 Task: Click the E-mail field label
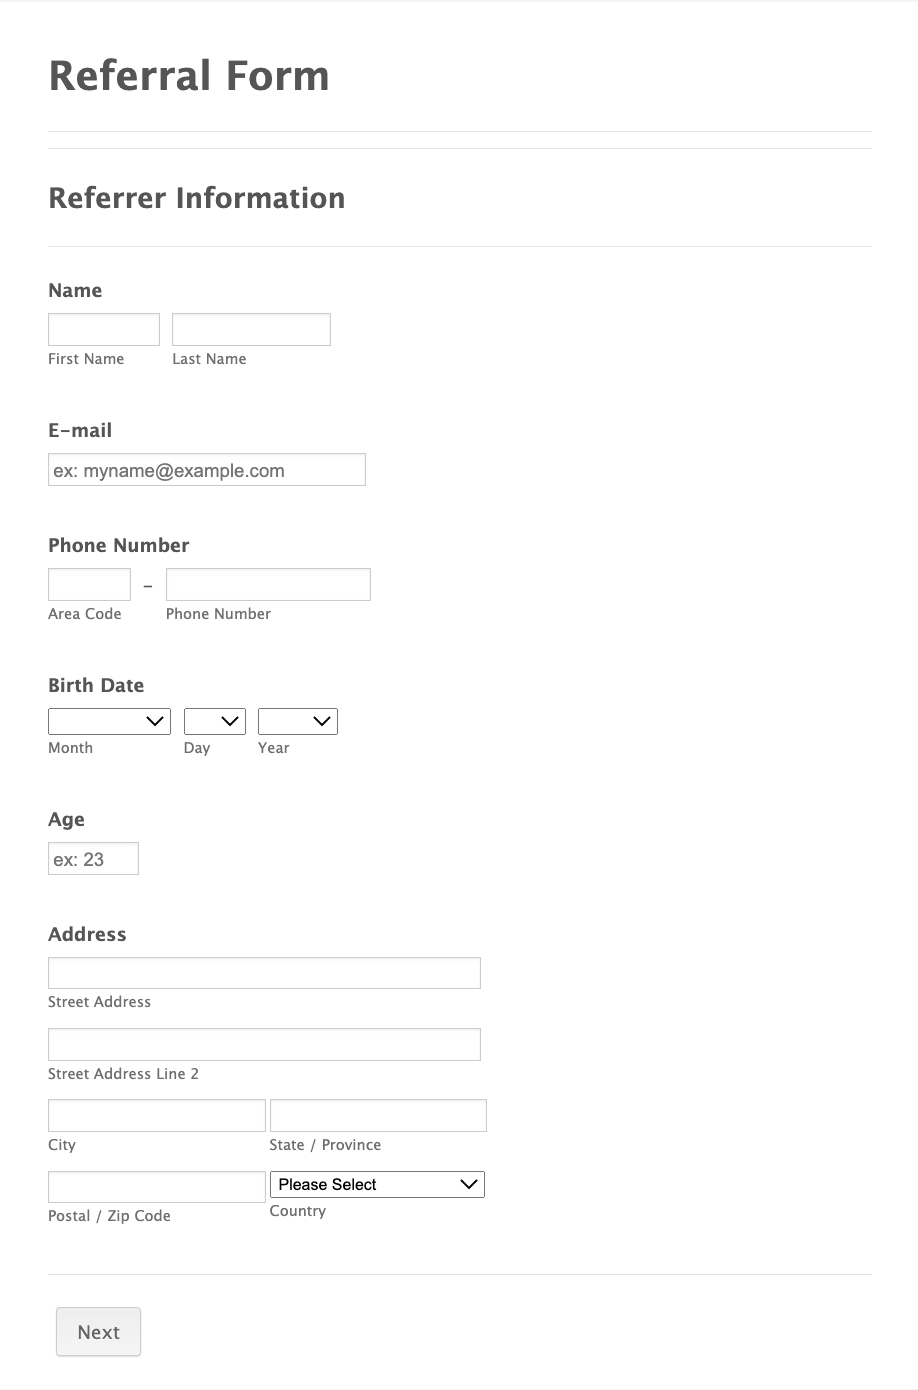click(80, 431)
